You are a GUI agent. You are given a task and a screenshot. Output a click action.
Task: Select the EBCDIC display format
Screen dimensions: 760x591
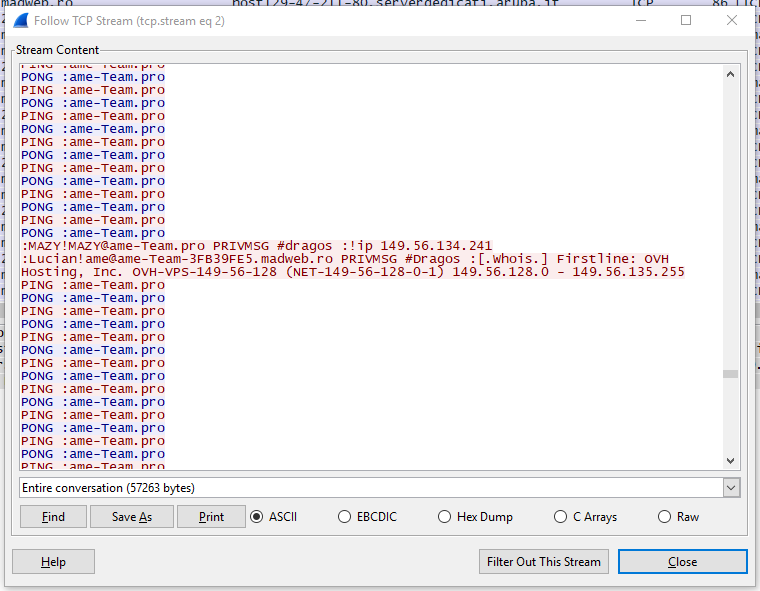[x=345, y=517]
